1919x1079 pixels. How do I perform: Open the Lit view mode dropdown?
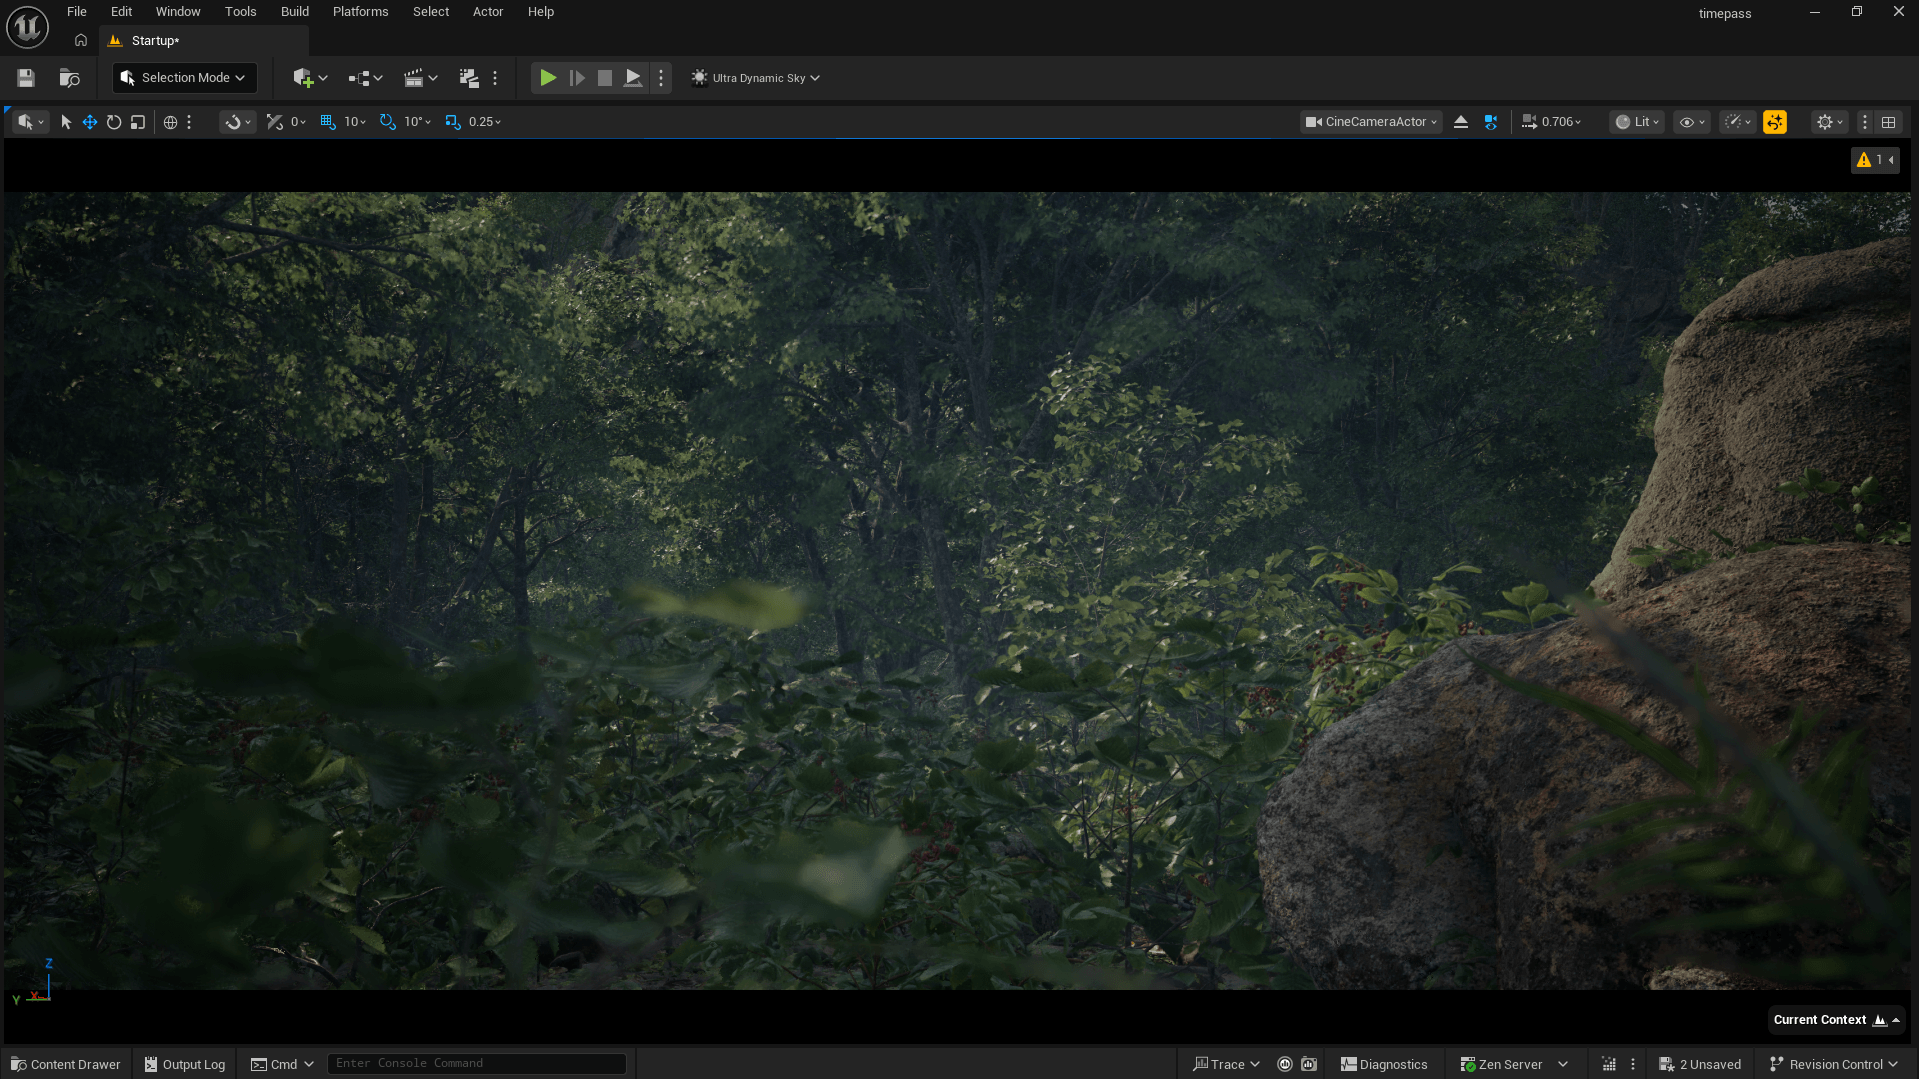(x=1637, y=122)
